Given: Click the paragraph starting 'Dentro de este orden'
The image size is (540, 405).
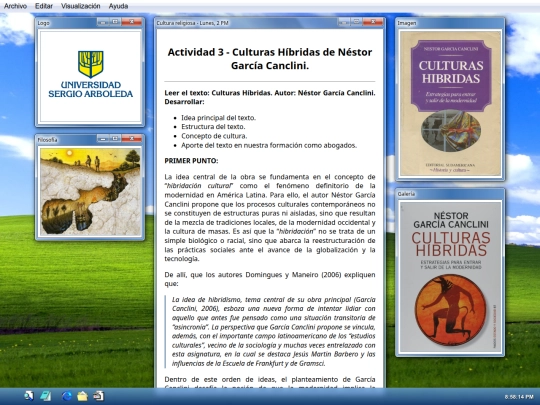Looking at the screenshot, I should pos(270,383).
